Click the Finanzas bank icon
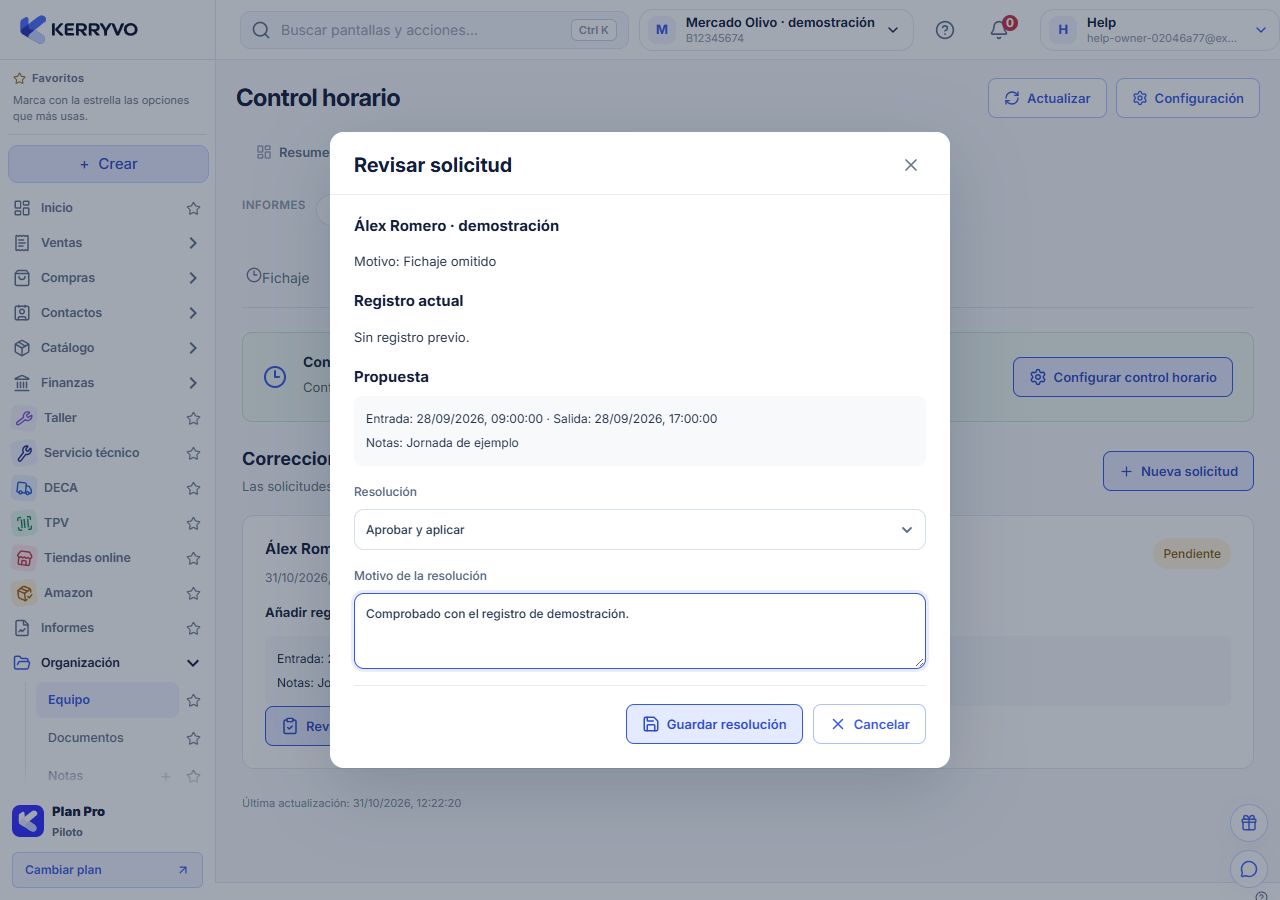 point(22,383)
